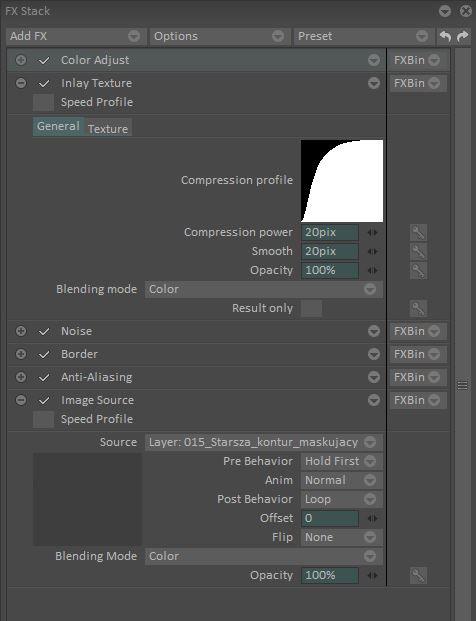This screenshot has height=621, width=476.
Task: Collapse the Image Source effect
Action: [x=21, y=400]
